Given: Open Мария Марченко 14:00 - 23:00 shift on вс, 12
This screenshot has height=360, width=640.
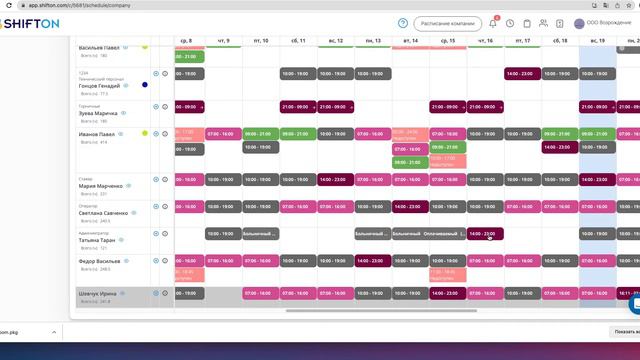Looking at the screenshot, I should (336, 180).
